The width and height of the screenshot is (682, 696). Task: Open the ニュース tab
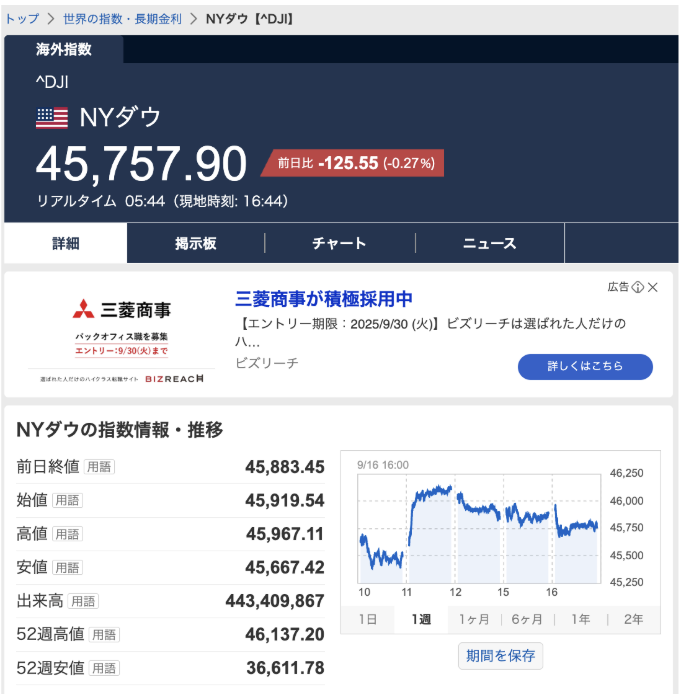coord(489,243)
